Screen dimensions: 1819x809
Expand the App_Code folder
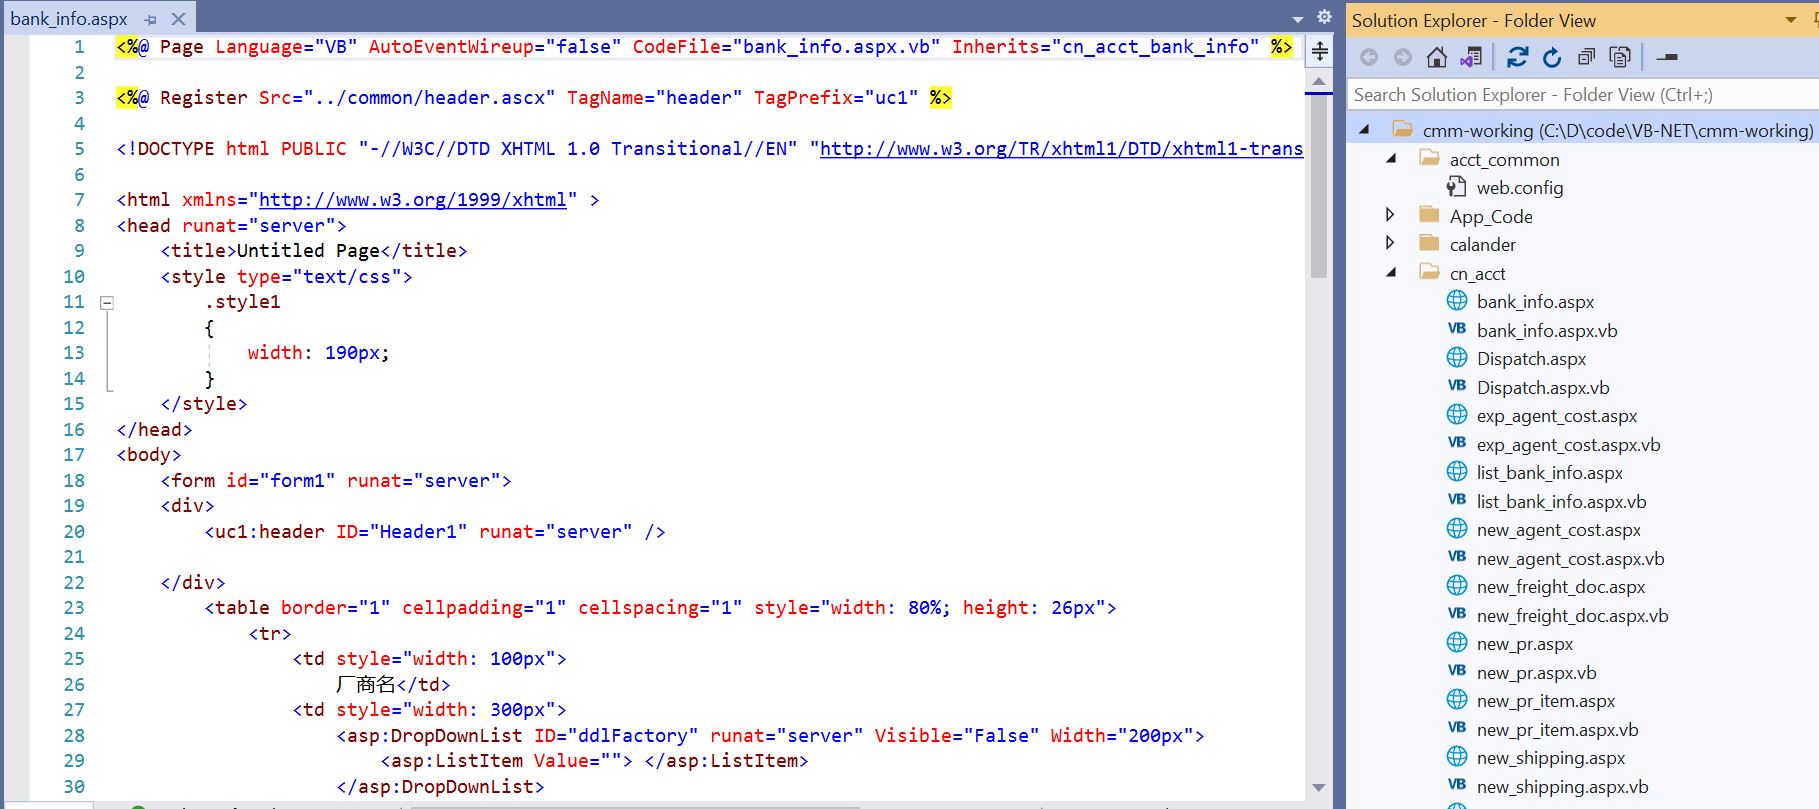click(1390, 215)
